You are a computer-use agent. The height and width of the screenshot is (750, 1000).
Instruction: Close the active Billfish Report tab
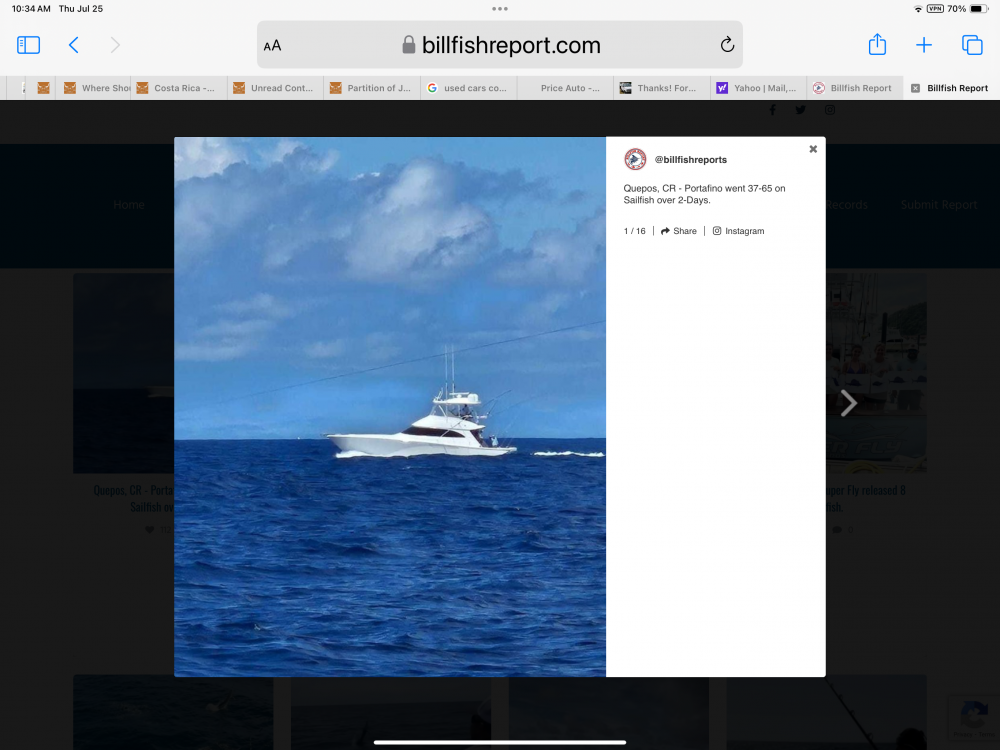915,88
